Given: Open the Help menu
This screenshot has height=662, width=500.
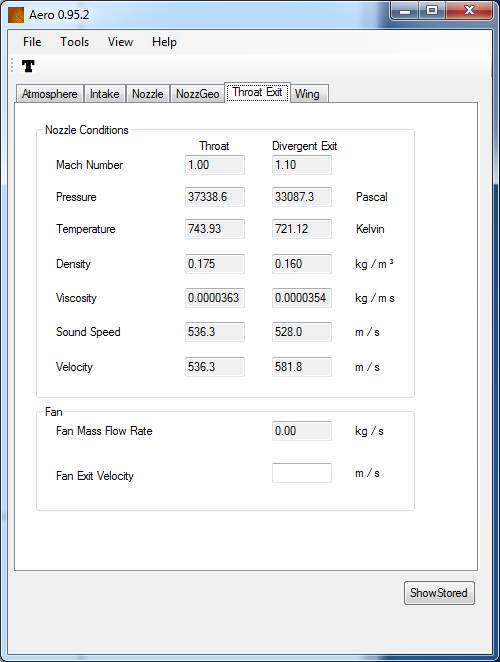Looking at the screenshot, I should coord(164,42).
